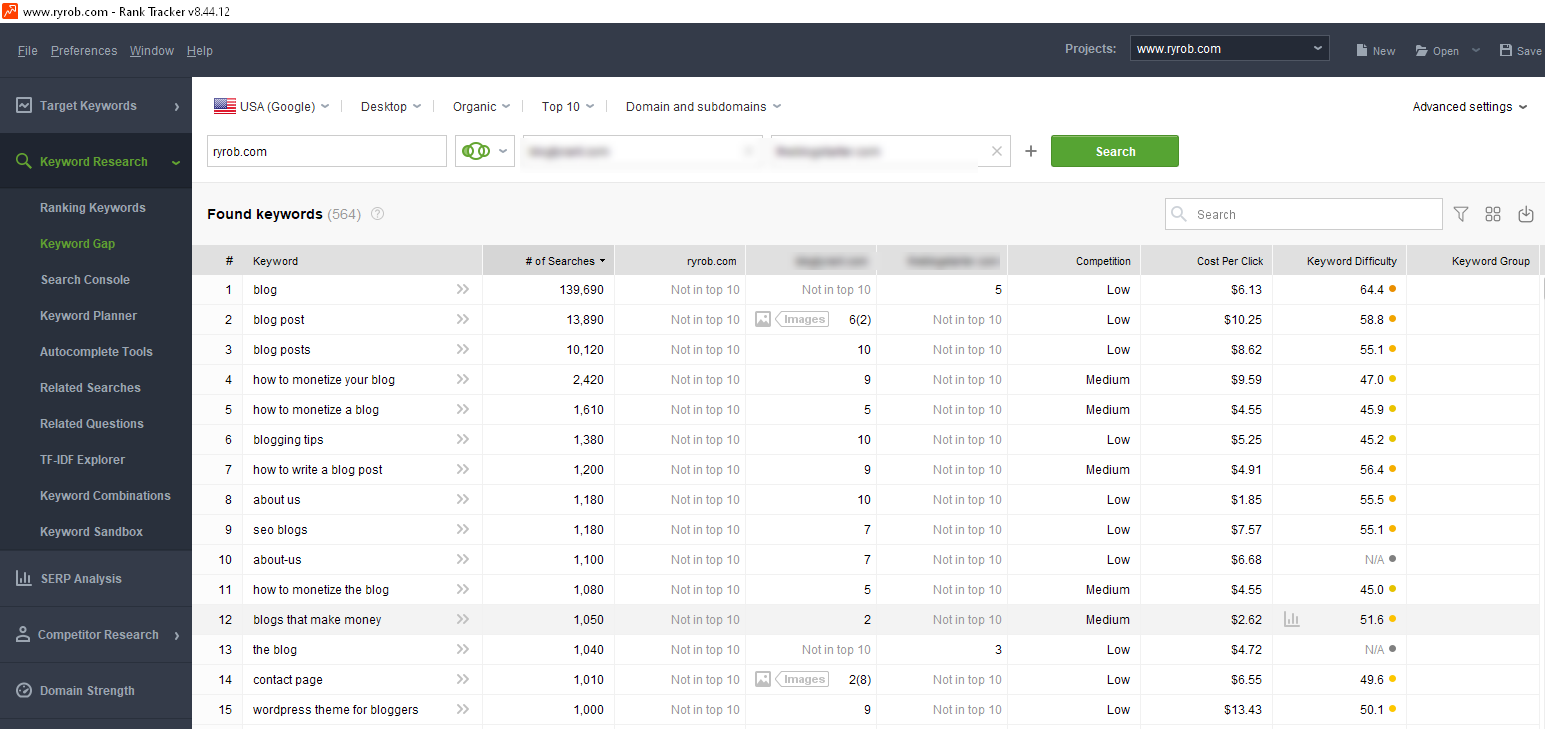The image size is (1545, 729).
Task: Open the Target Keywords module icon in sidebar
Action: pyautogui.click(x=22, y=105)
